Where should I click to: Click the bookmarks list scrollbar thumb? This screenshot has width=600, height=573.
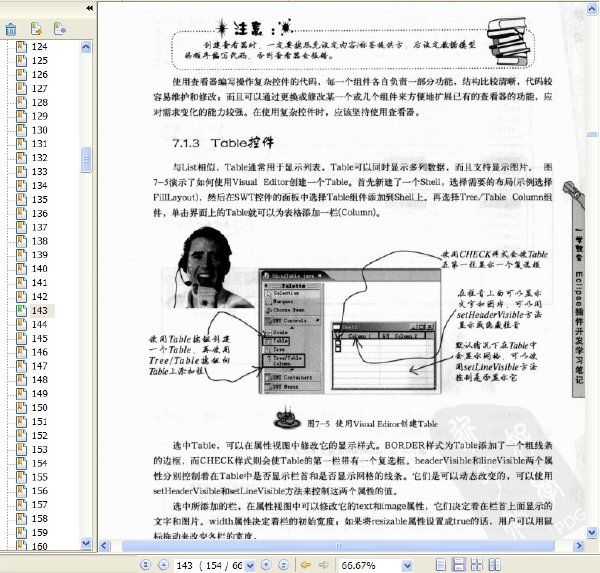point(86,159)
